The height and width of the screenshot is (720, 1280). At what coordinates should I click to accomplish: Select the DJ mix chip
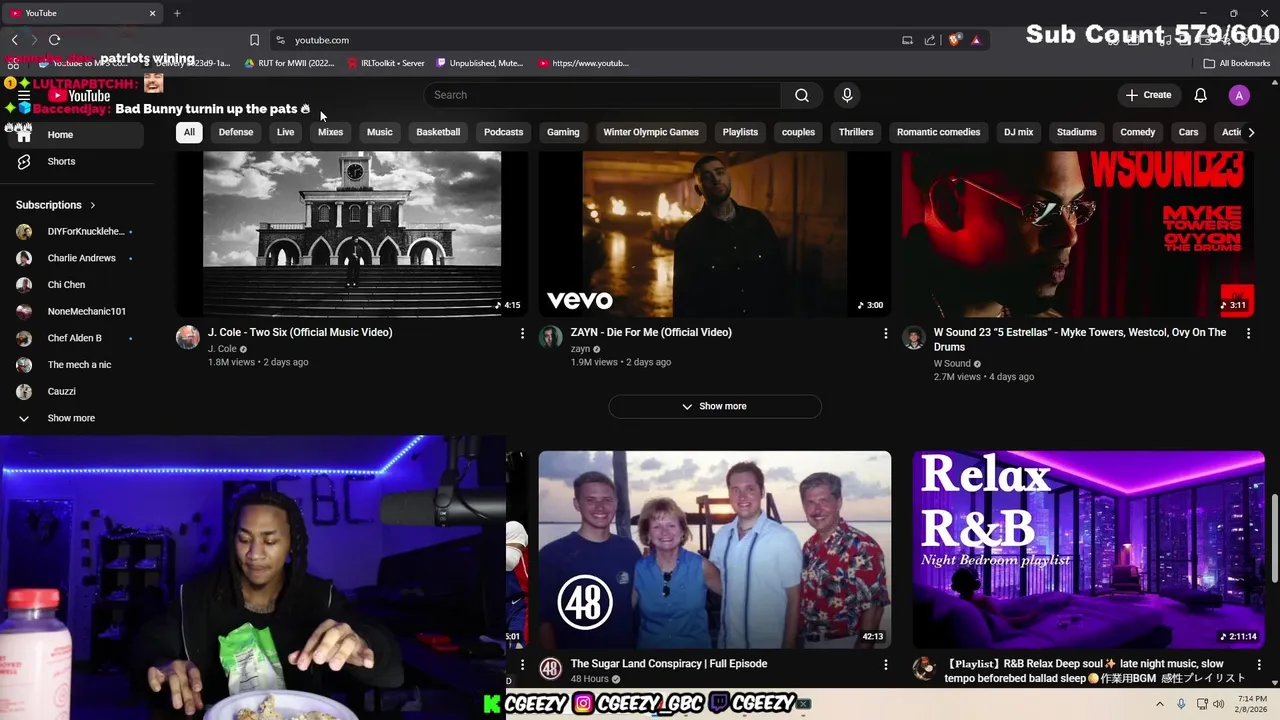point(1018,132)
